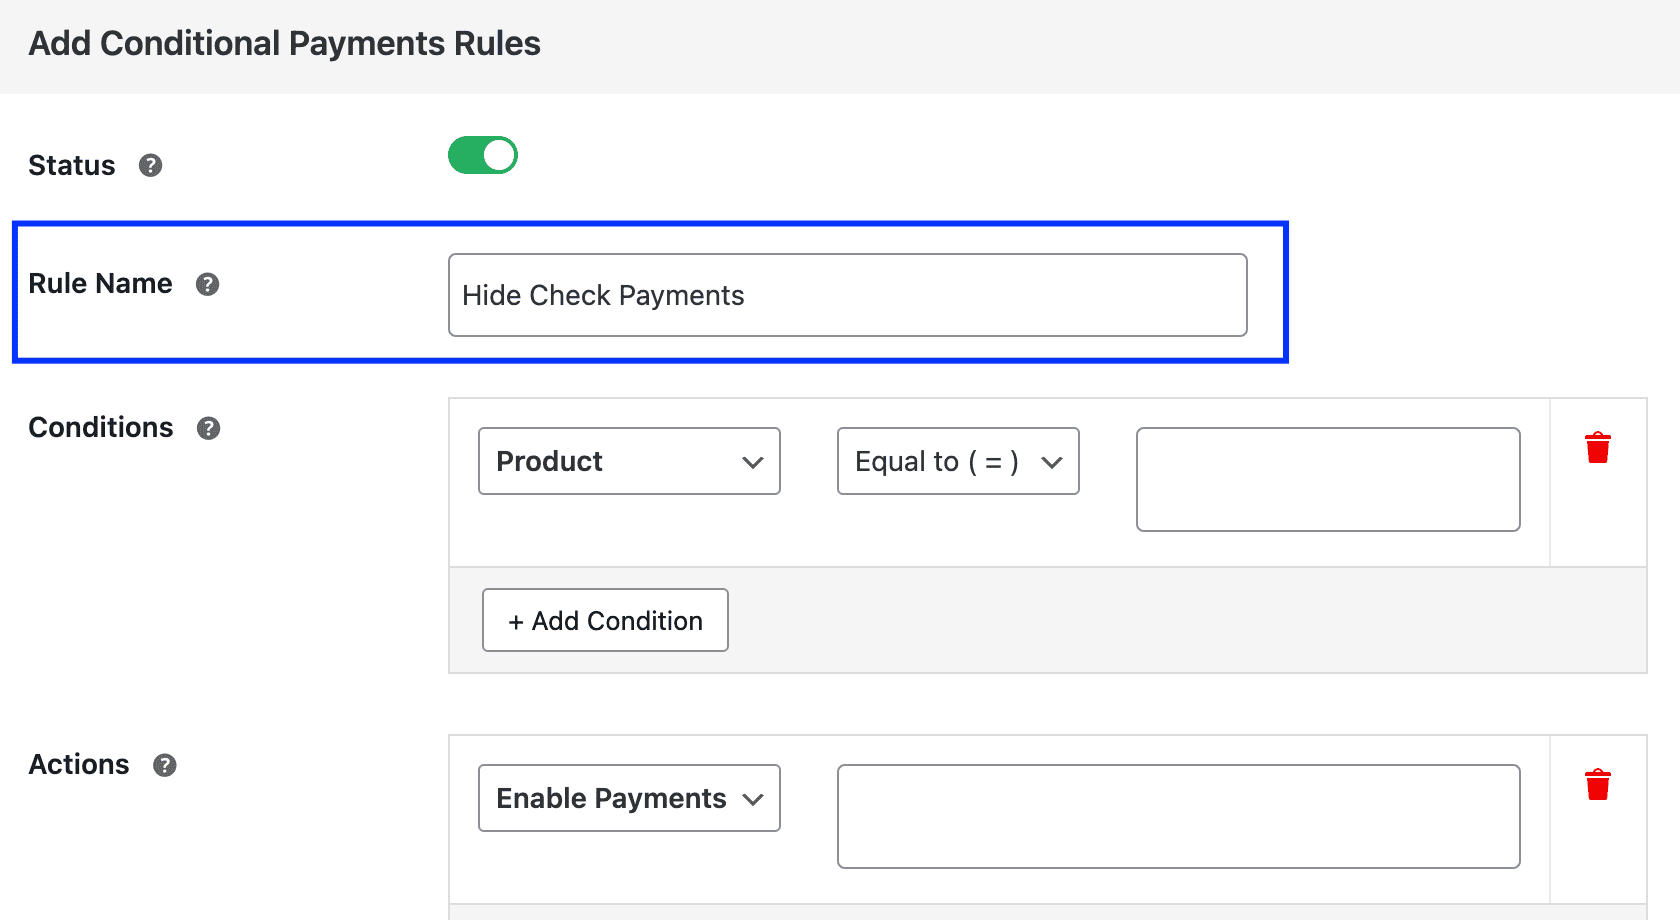The height and width of the screenshot is (920, 1680).
Task: Click inside the Rule Name text field
Action: pyautogui.click(x=847, y=295)
